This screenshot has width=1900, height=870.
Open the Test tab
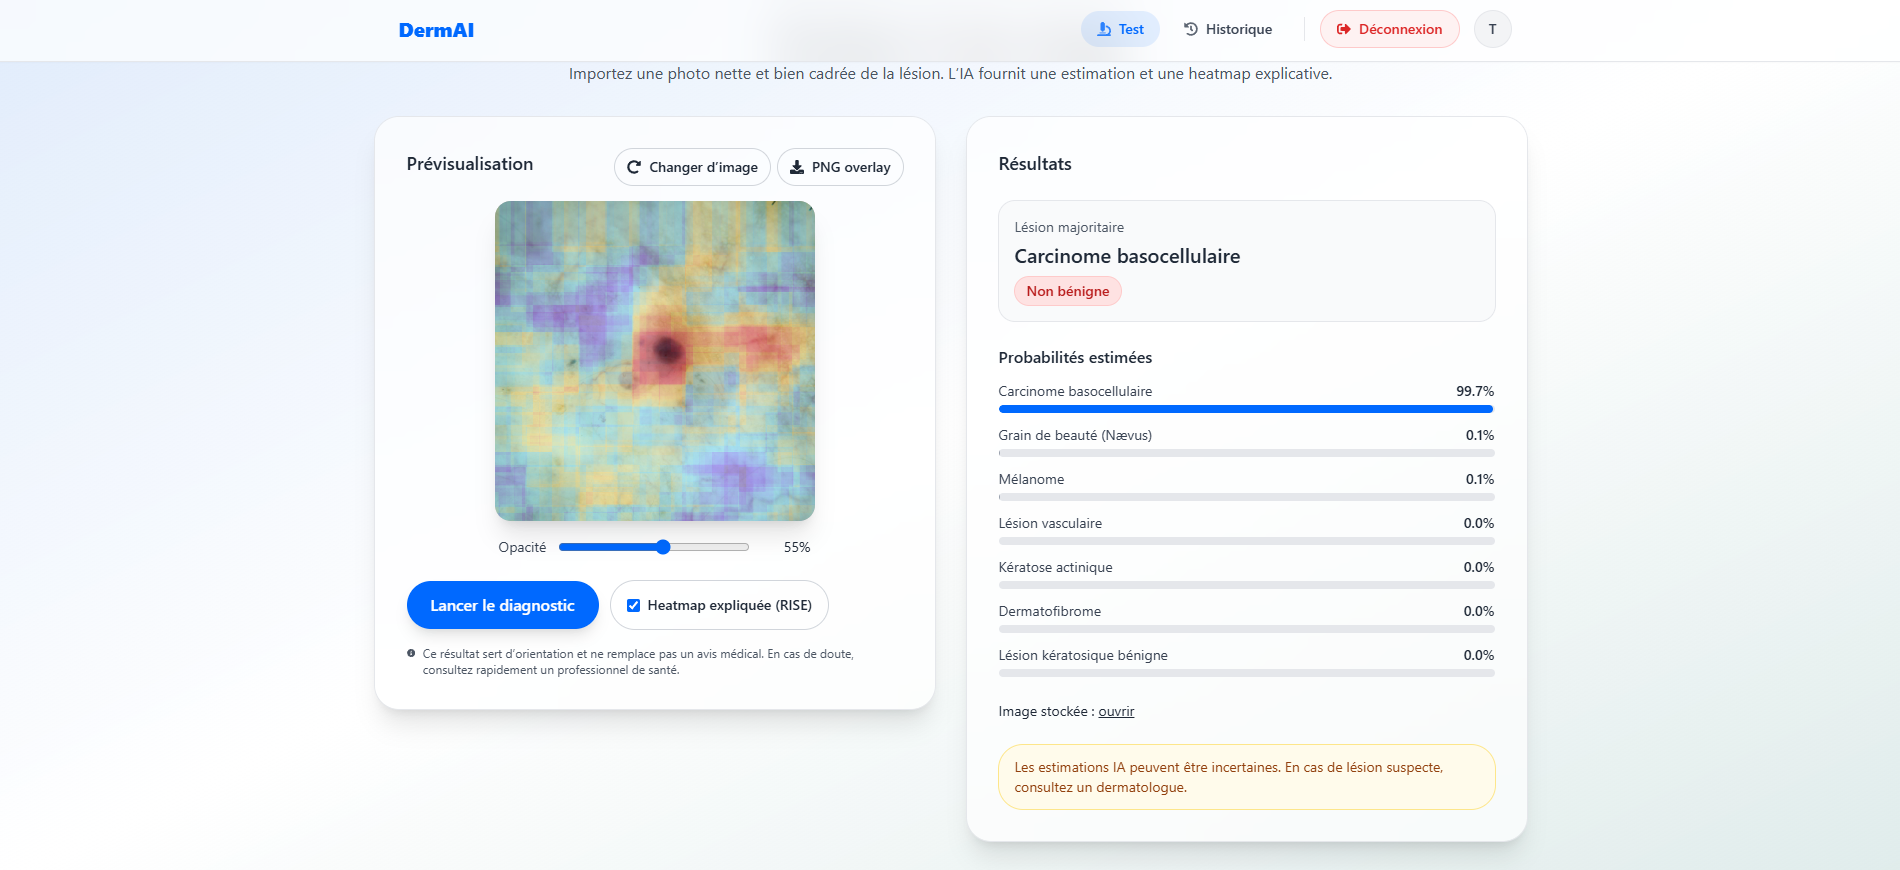pos(1120,29)
